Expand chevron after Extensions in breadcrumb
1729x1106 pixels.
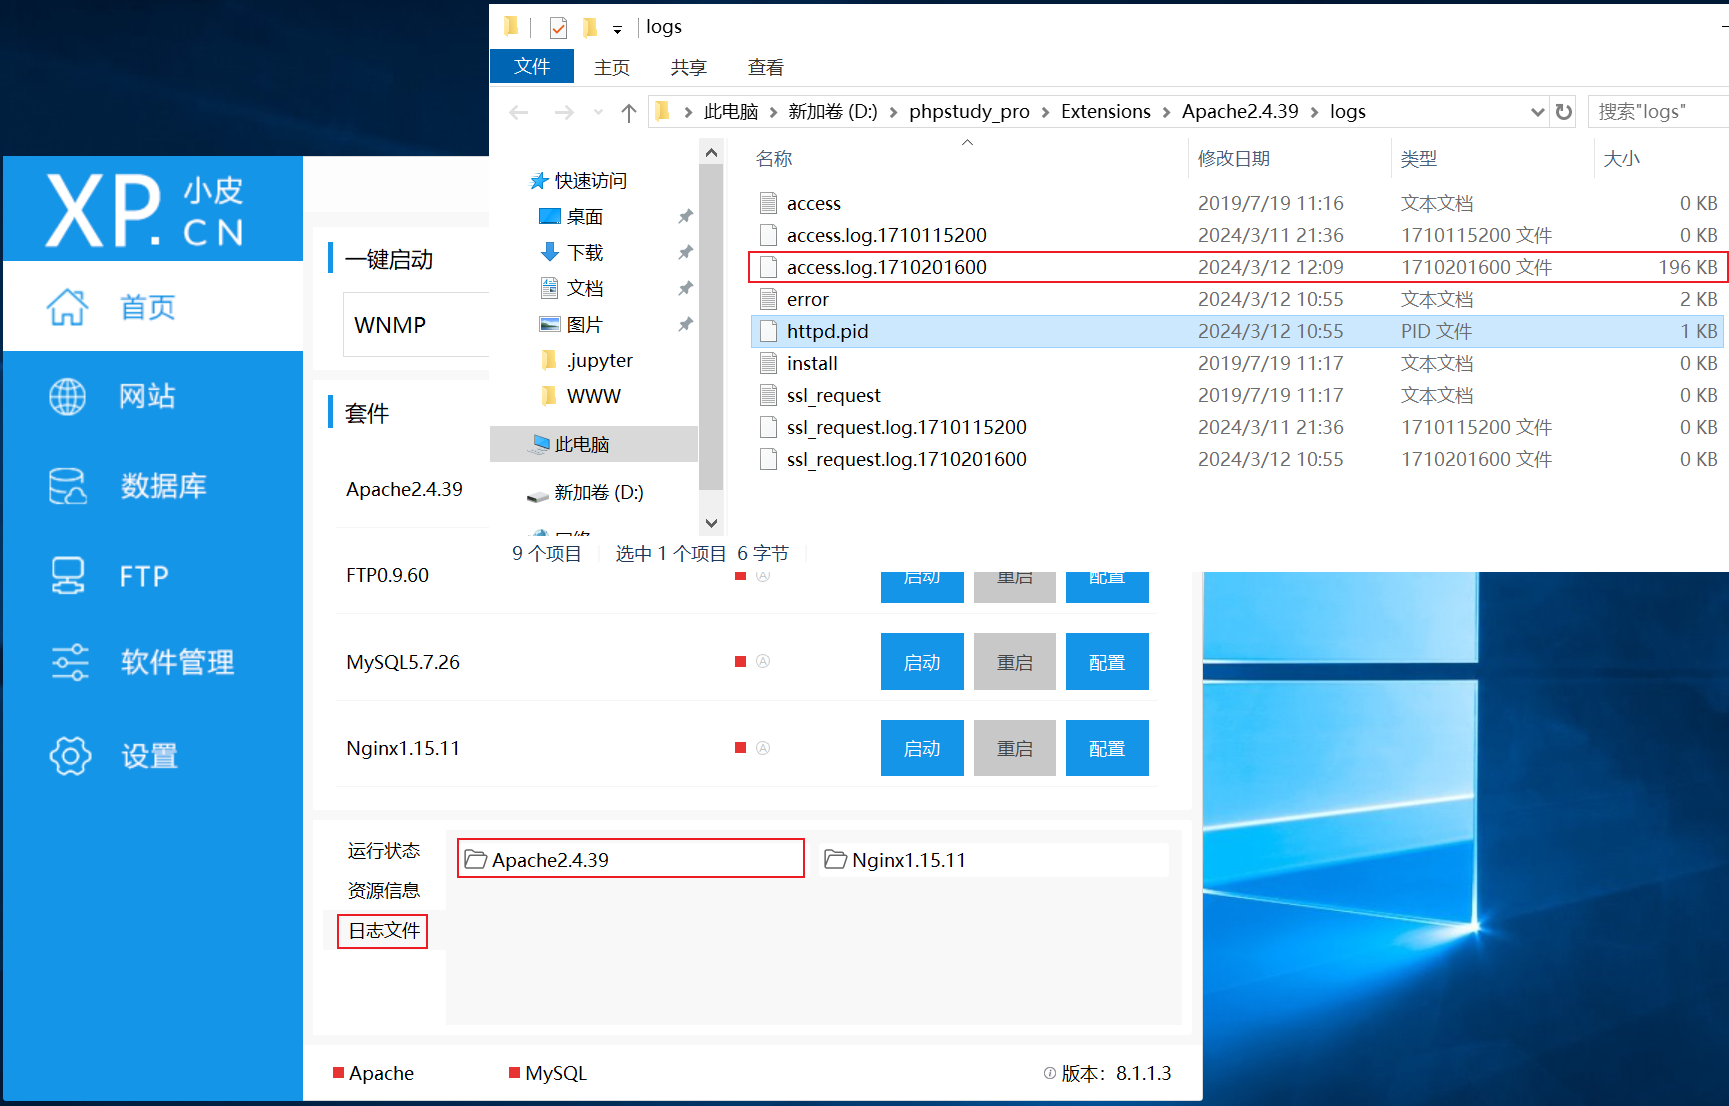pyautogui.click(x=1166, y=112)
